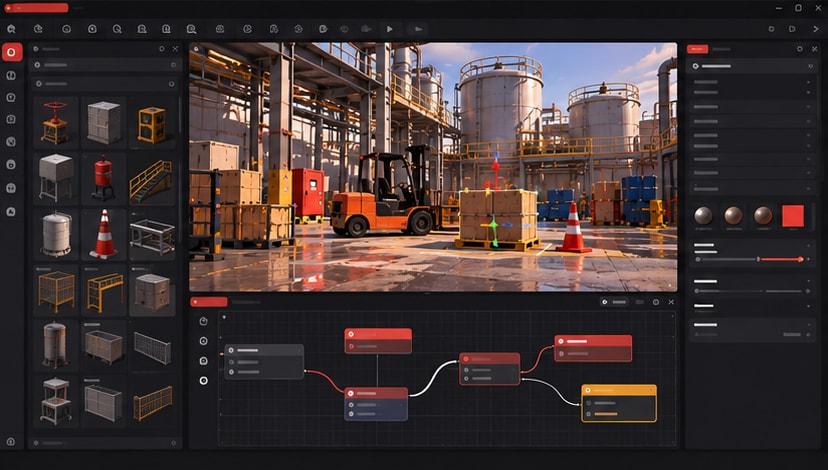The image size is (828, 470).
Task: Choose the silver round tank asset thumbnail
Action: coord(55,234)
